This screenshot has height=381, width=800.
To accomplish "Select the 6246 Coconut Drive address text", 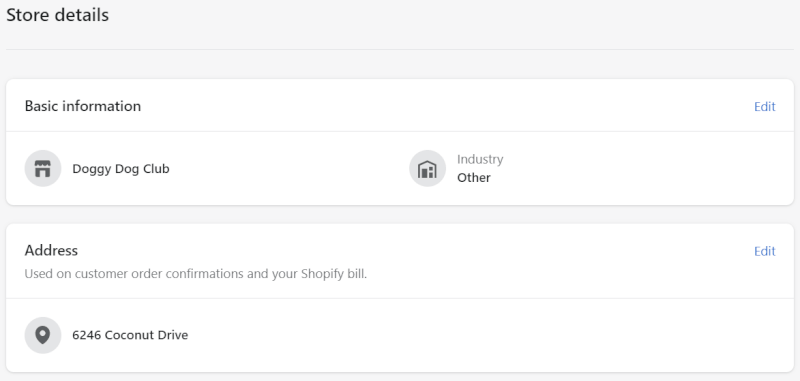I will click(130, 335).
